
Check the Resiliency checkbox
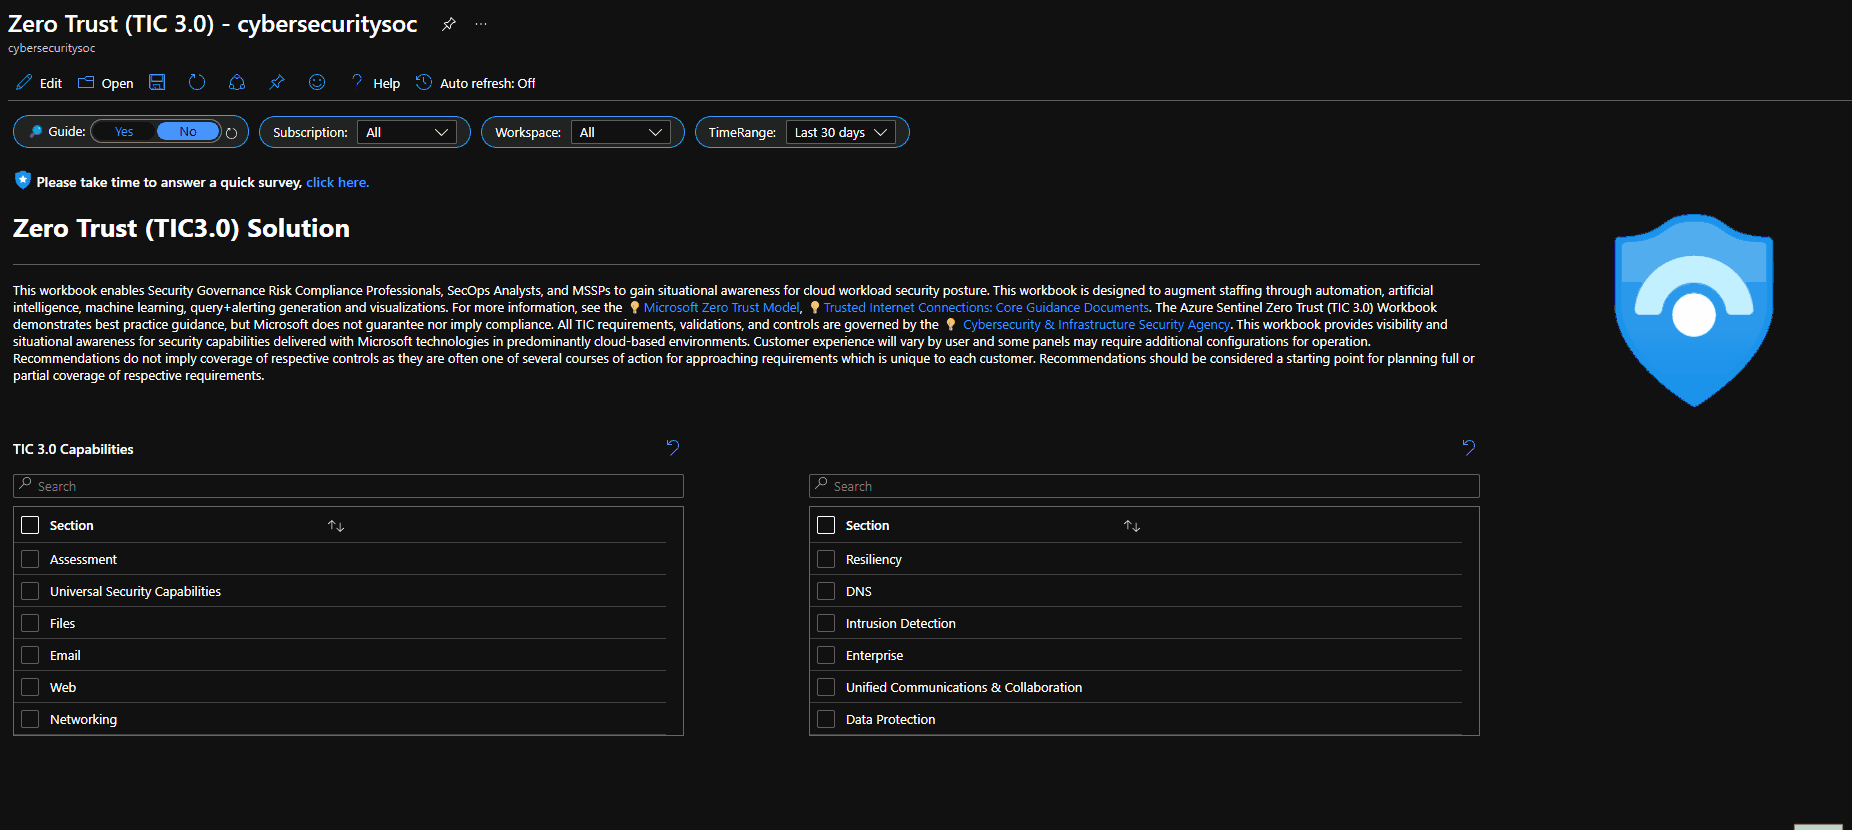pyautogui.click(x=826, y=559)
